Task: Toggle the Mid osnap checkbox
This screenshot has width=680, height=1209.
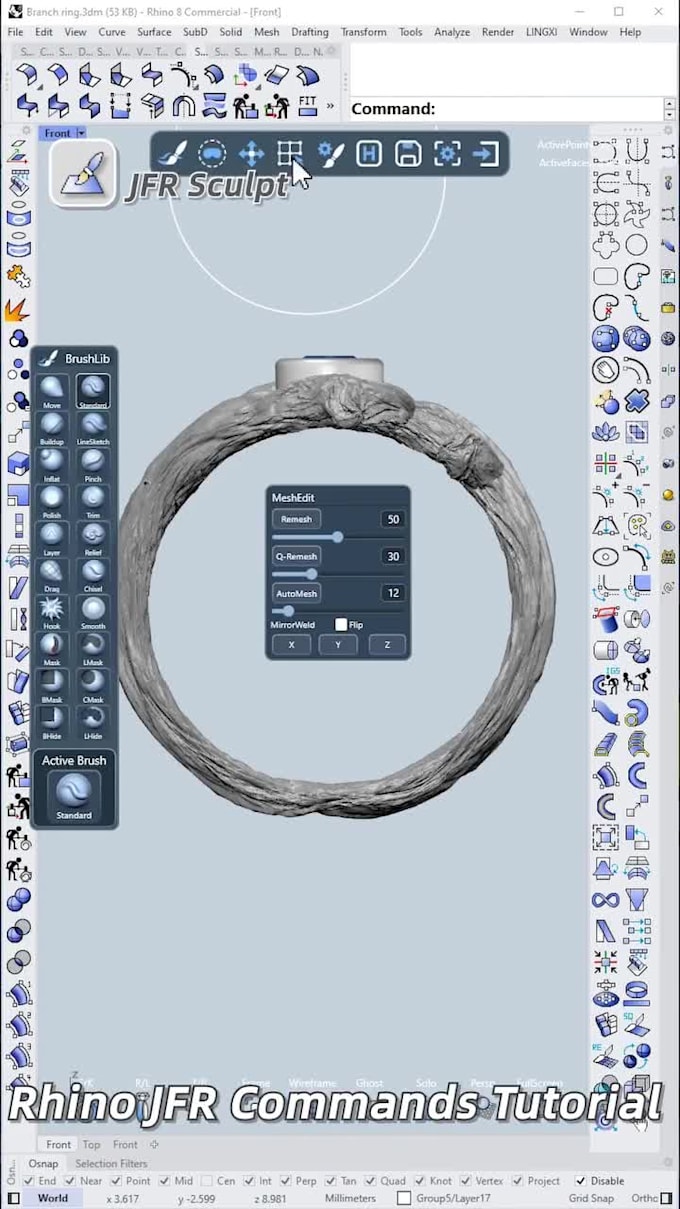Action: coord(163,1181)
